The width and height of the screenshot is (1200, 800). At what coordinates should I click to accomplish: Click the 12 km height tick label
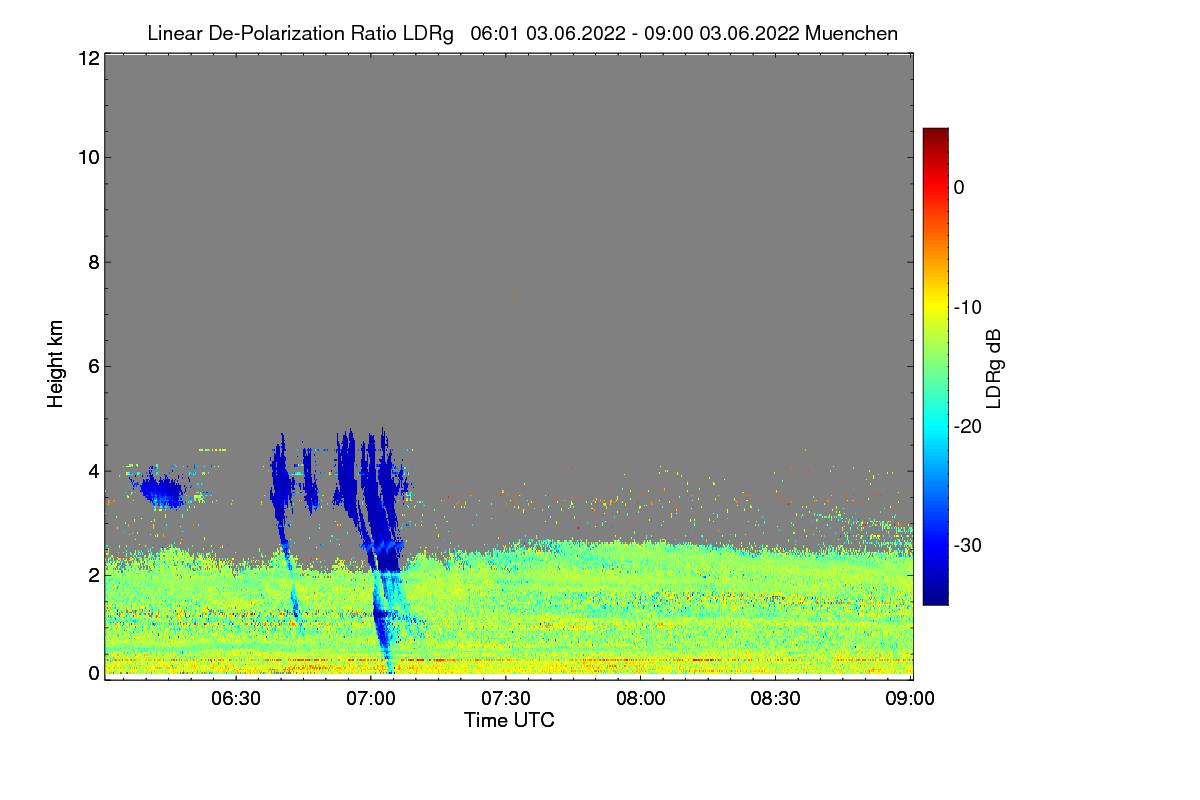pos(87,59)
